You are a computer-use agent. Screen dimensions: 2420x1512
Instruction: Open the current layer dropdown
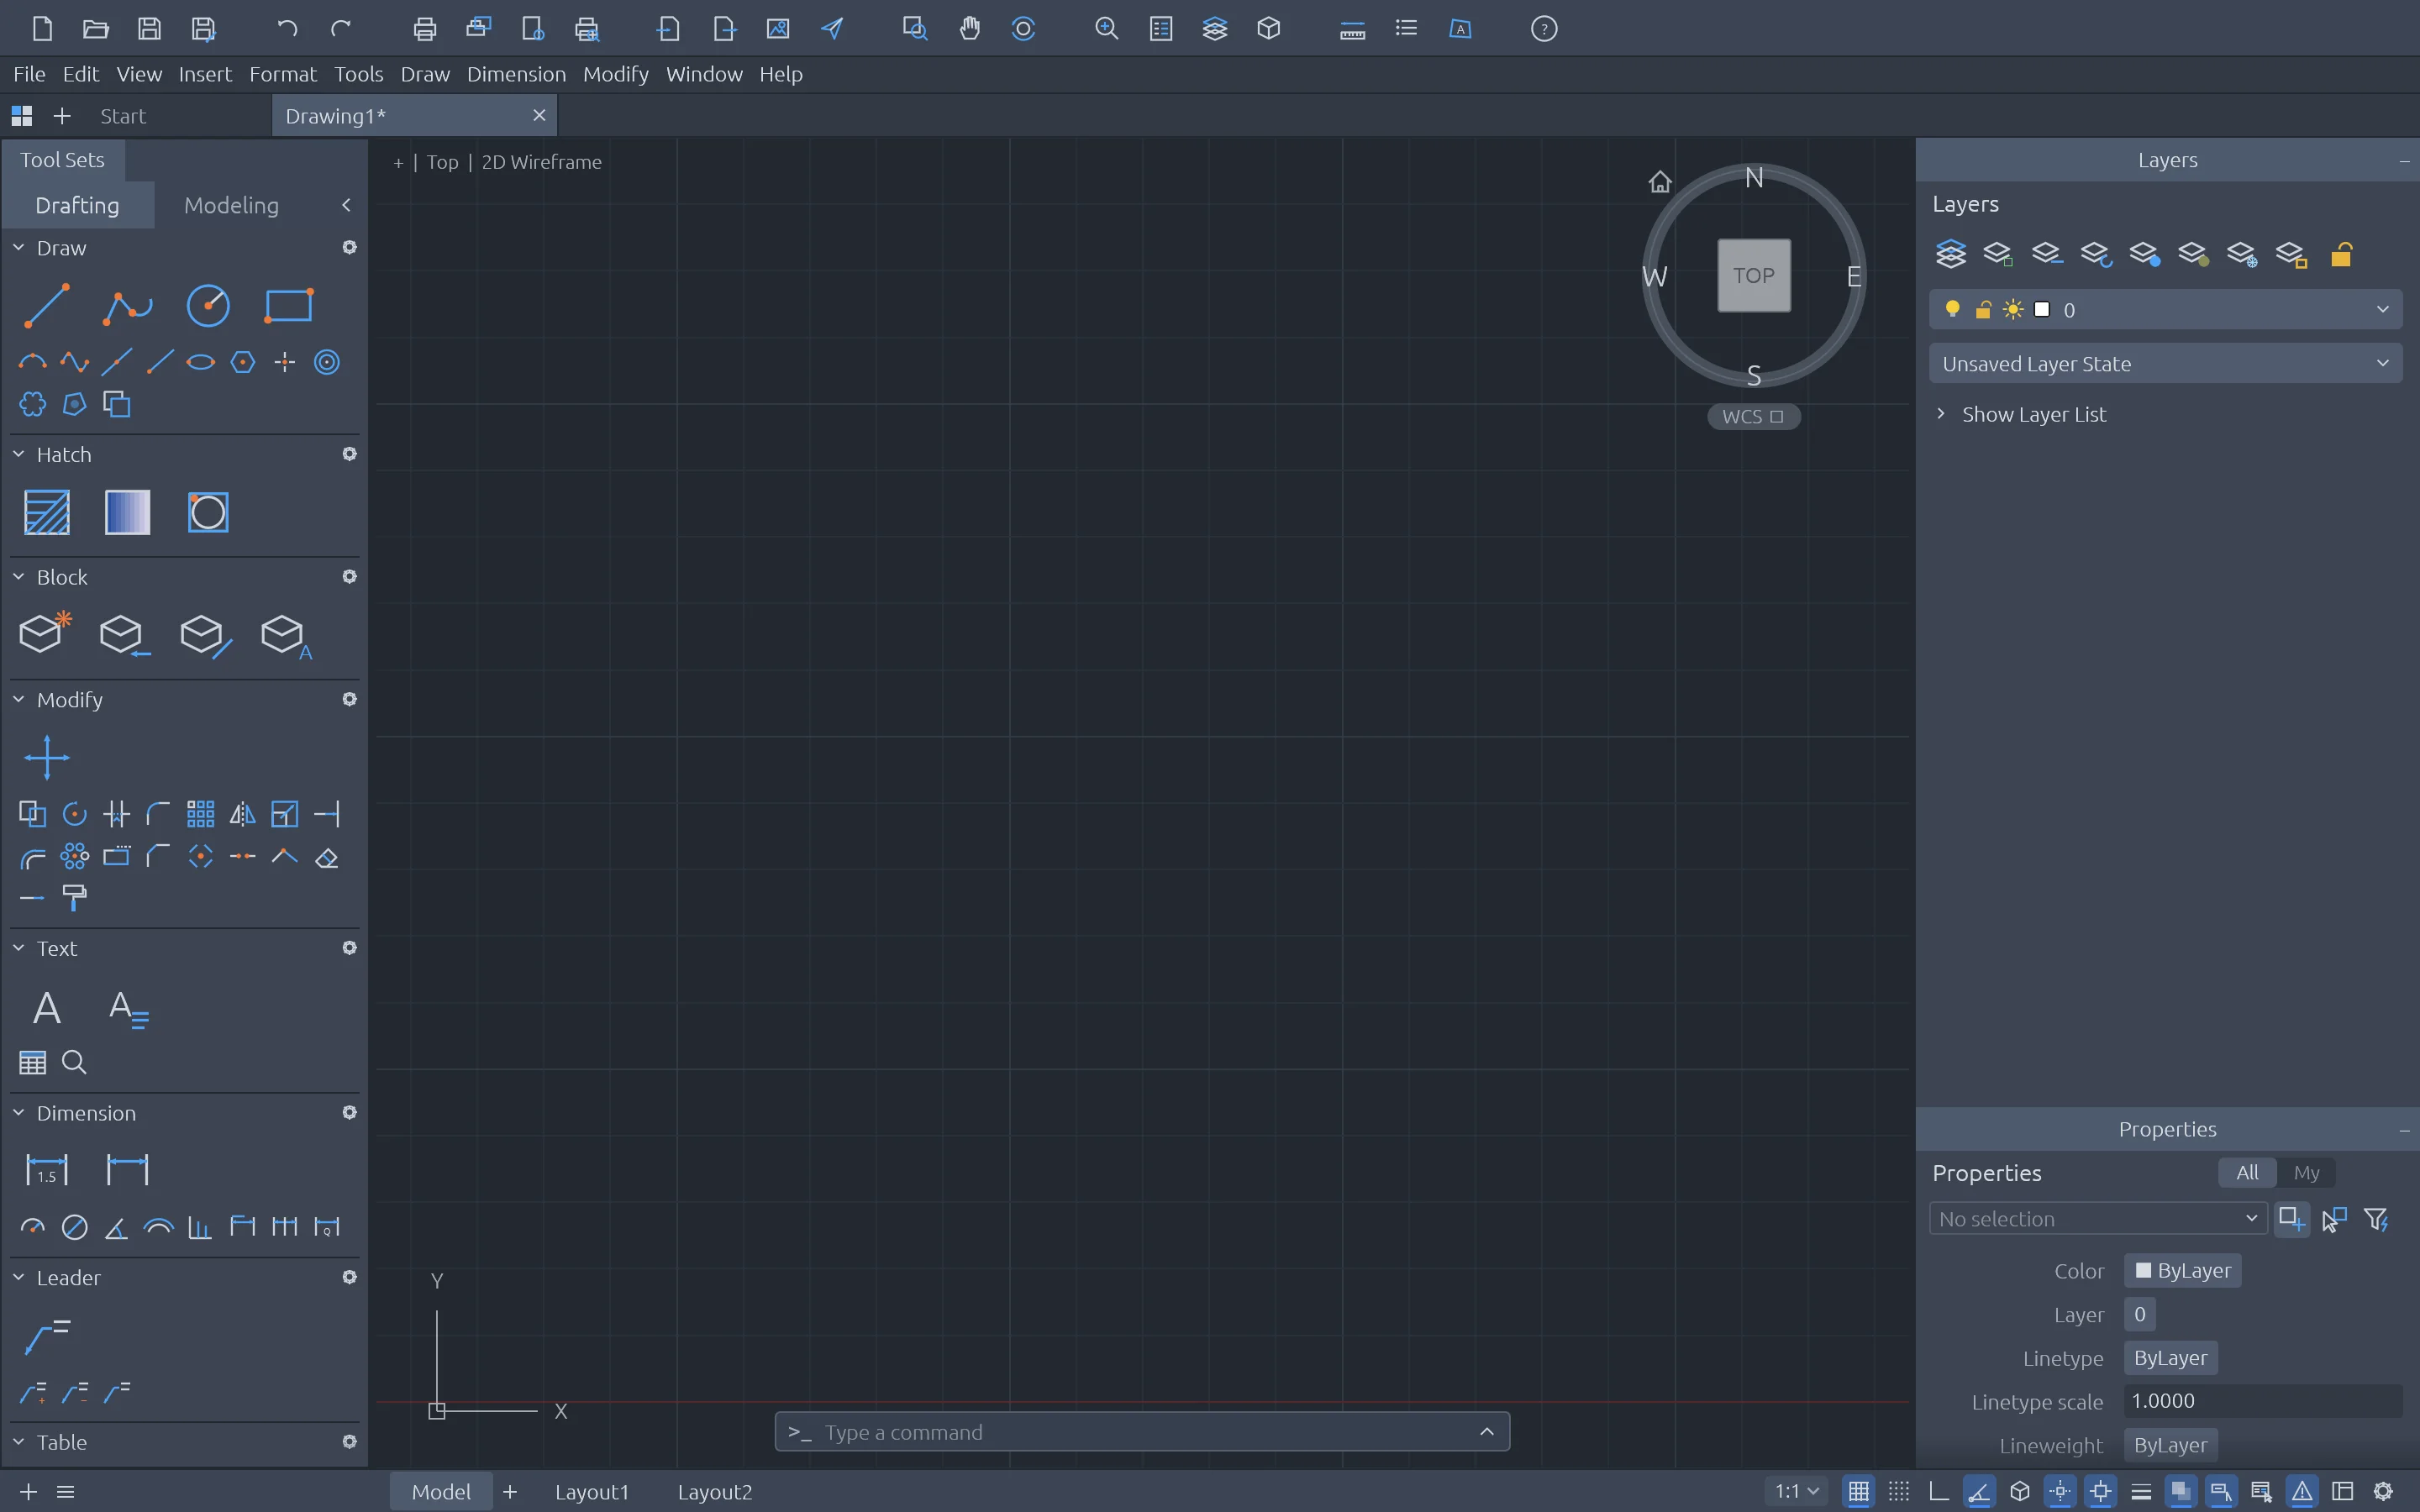pos(2165,309)
